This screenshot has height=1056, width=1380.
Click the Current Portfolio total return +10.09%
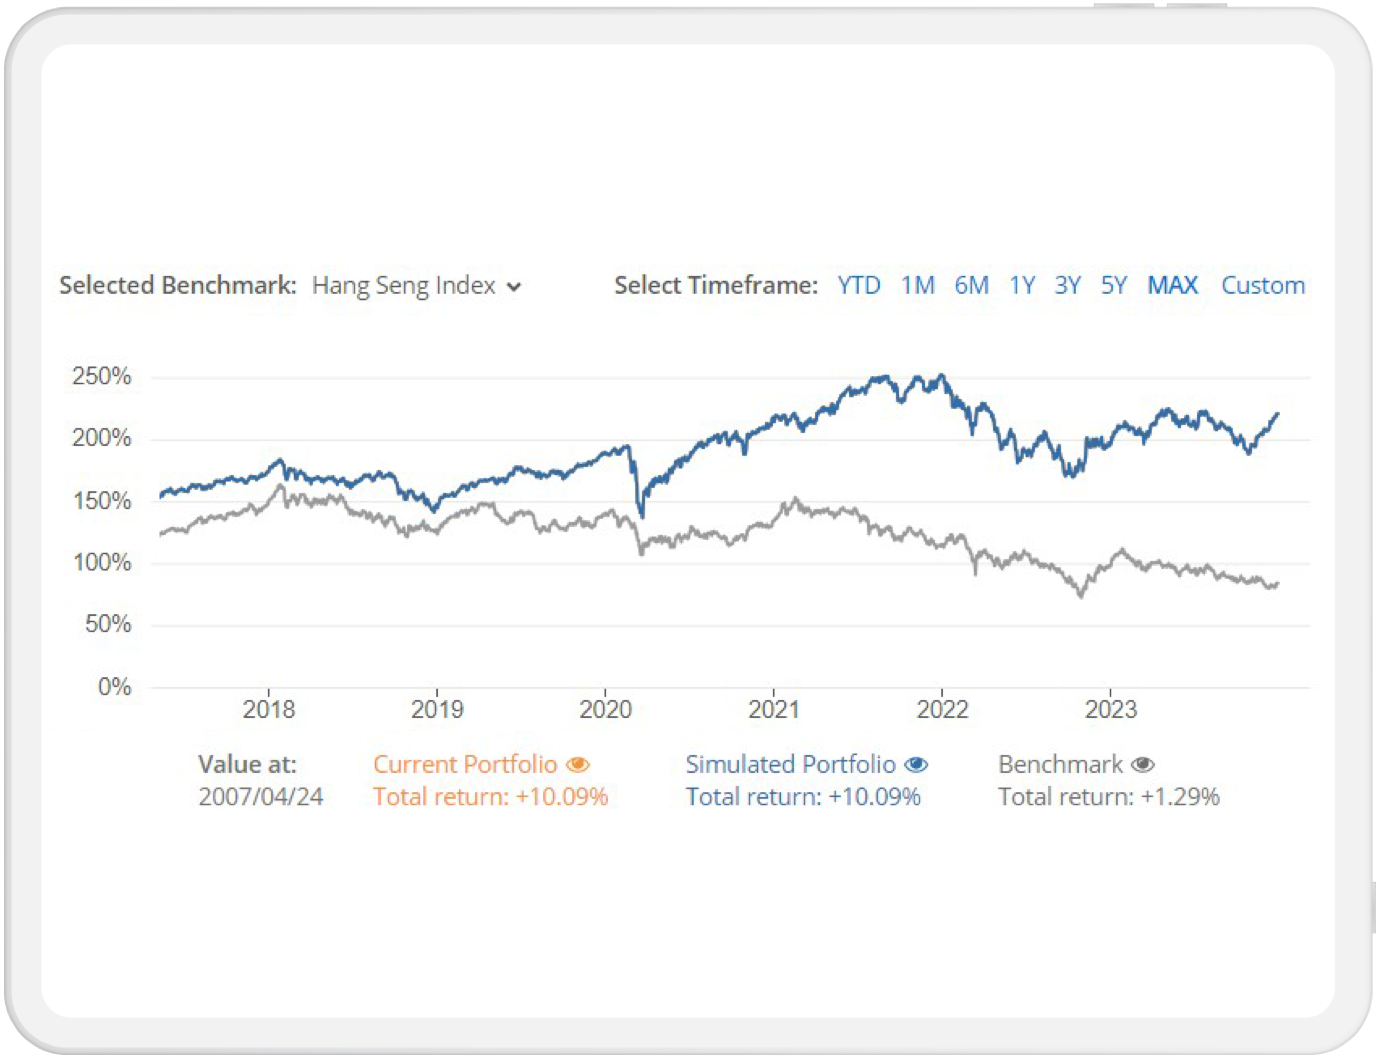point(491,797)
